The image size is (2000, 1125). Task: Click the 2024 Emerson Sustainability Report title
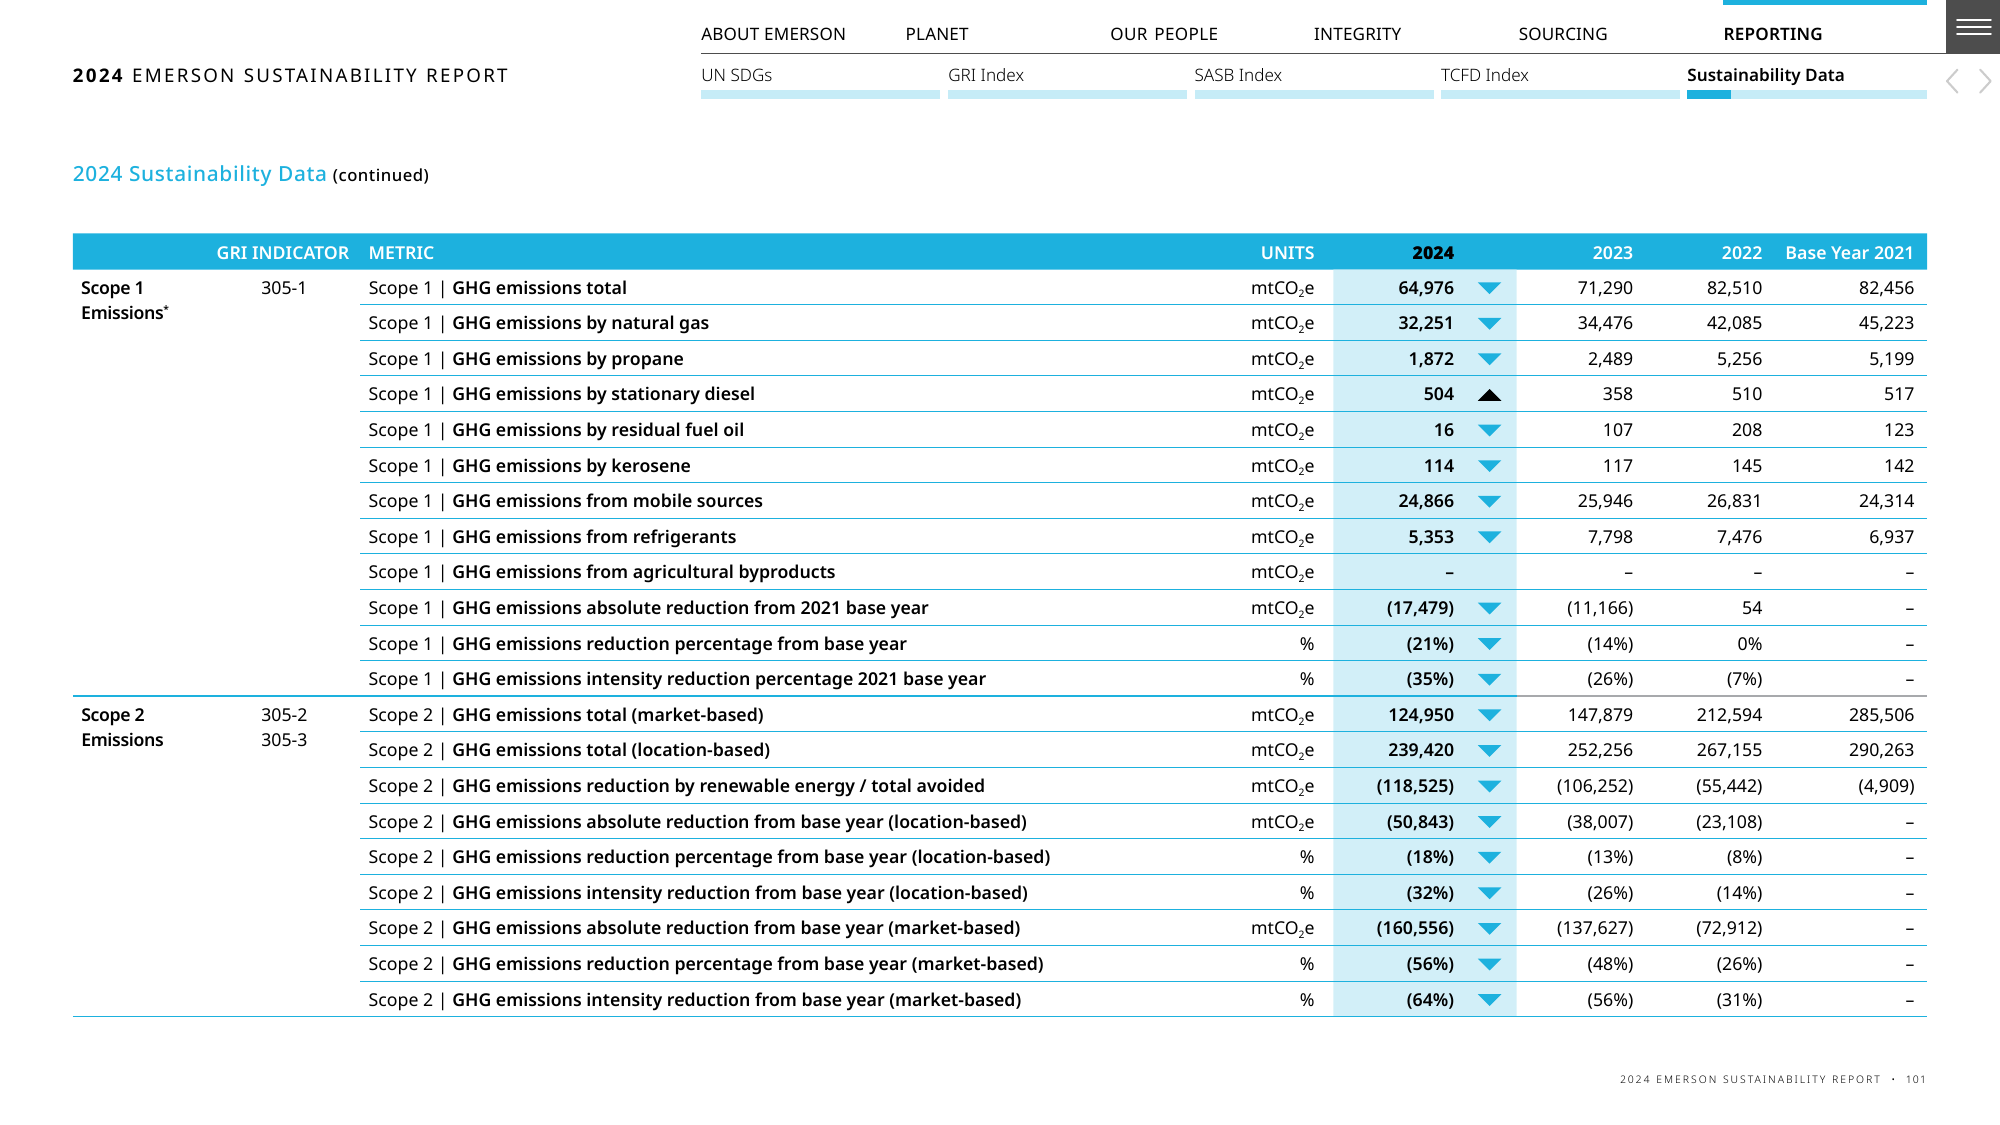click(x=290, y=76)
